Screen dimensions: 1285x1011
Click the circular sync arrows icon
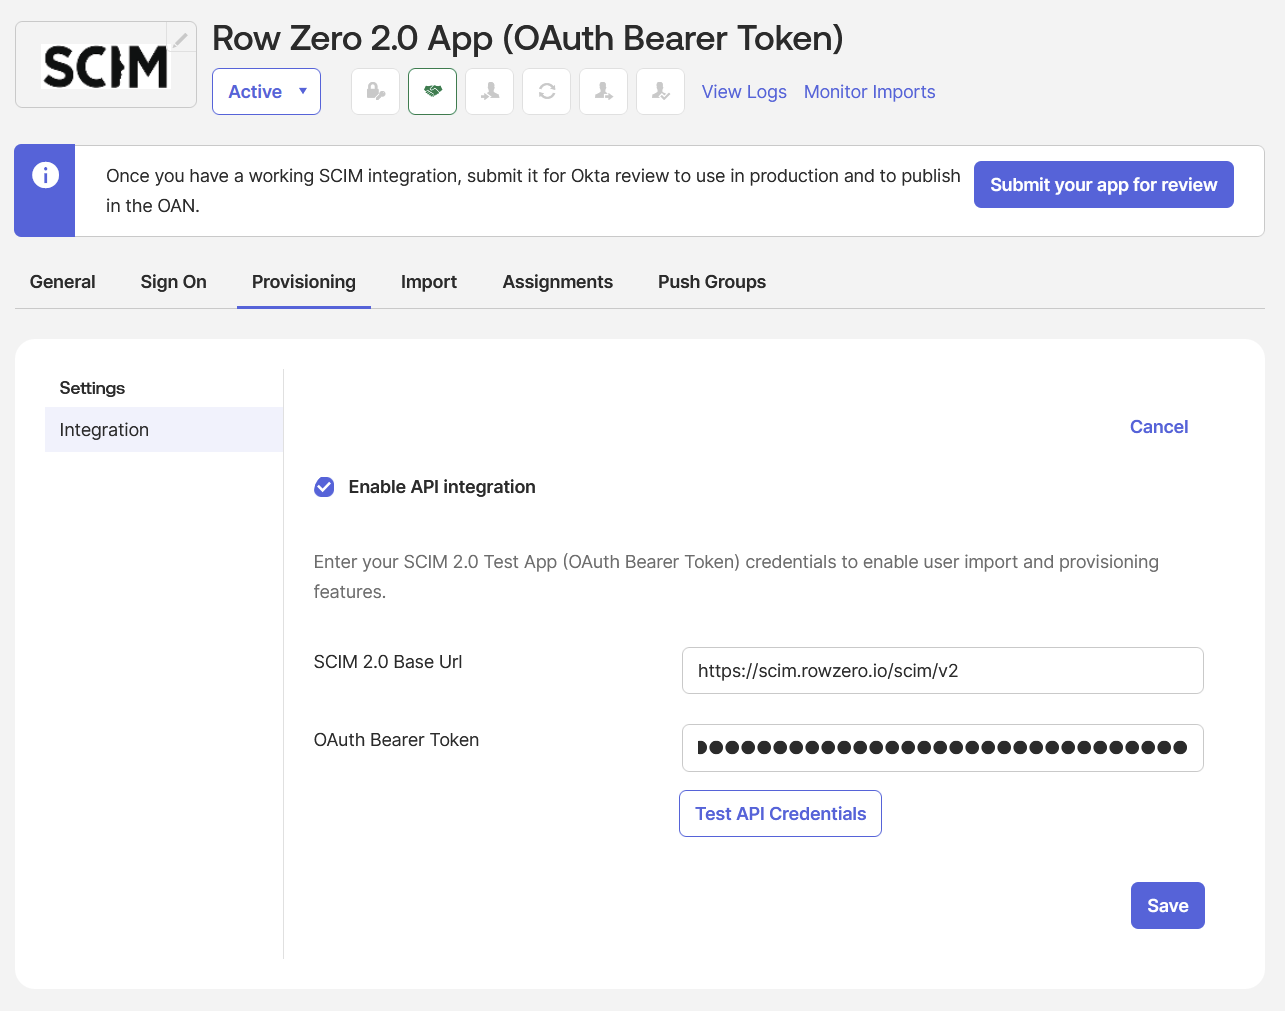coord(547,92)
